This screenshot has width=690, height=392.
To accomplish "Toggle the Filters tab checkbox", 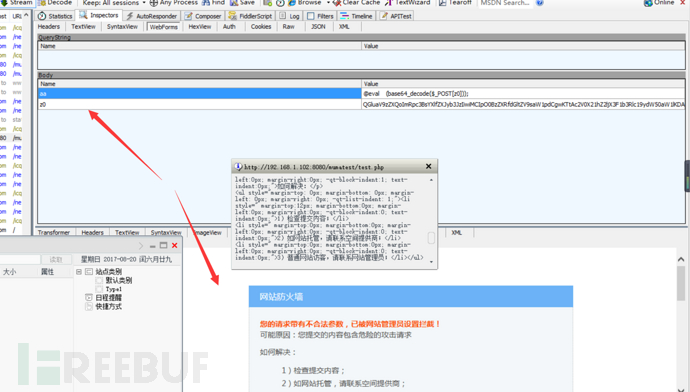I will 311,16.
